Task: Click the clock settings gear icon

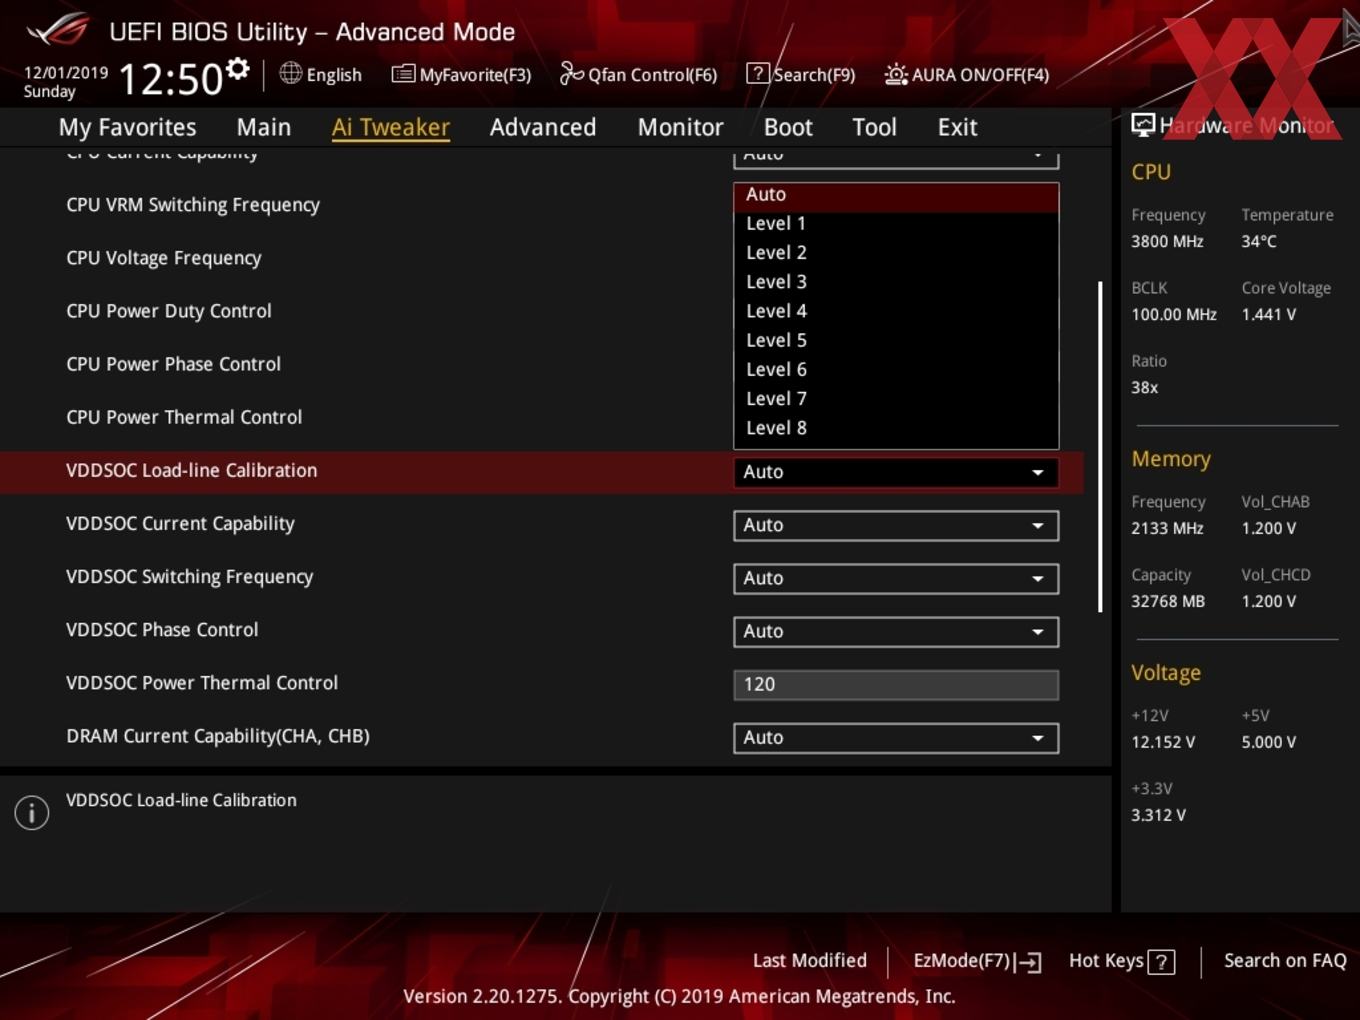Action: (237, 69)
